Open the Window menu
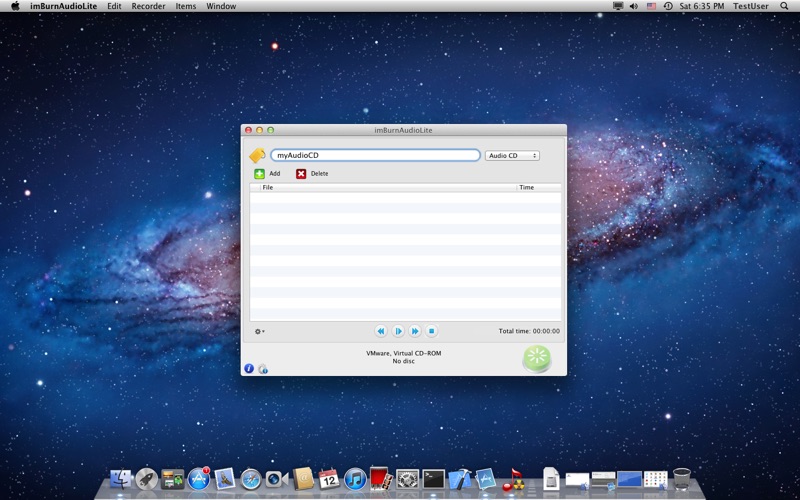 coord(221,6)
